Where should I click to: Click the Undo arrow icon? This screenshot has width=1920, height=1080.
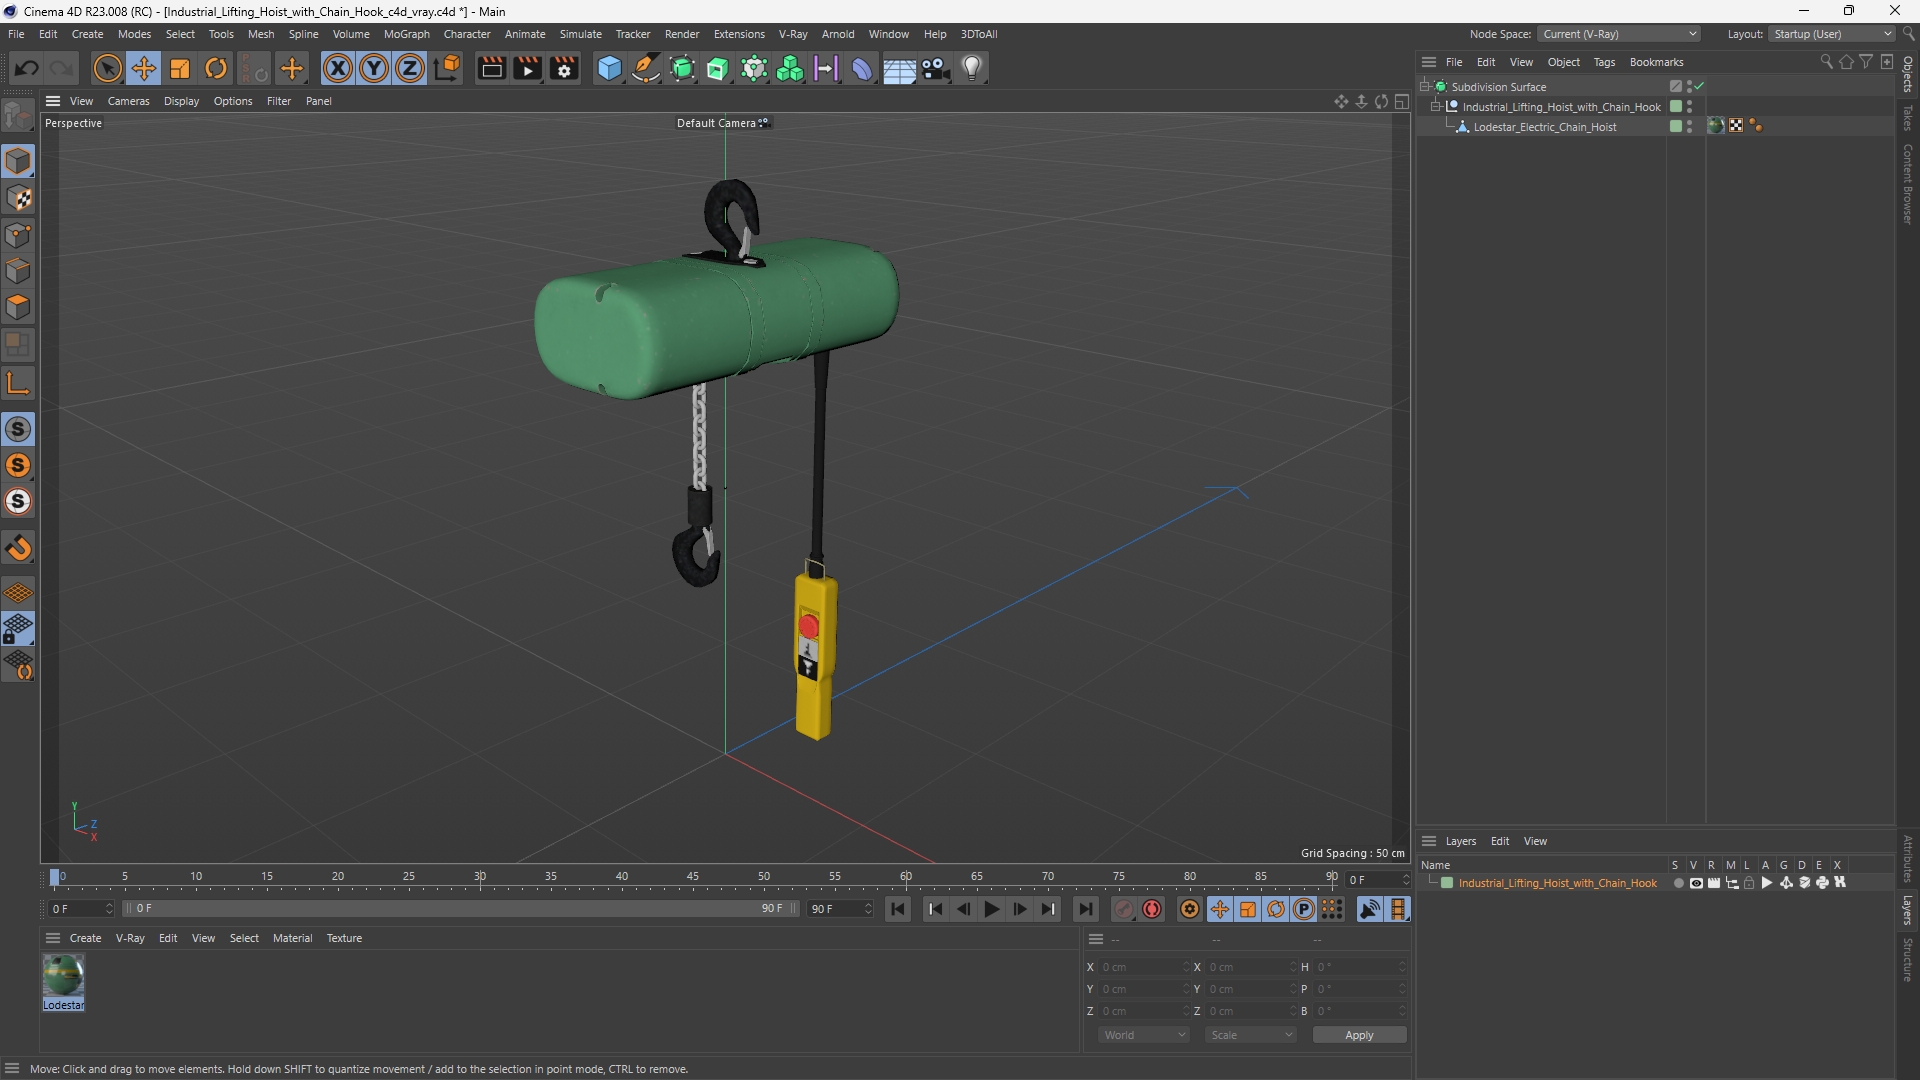coord(27,68)
